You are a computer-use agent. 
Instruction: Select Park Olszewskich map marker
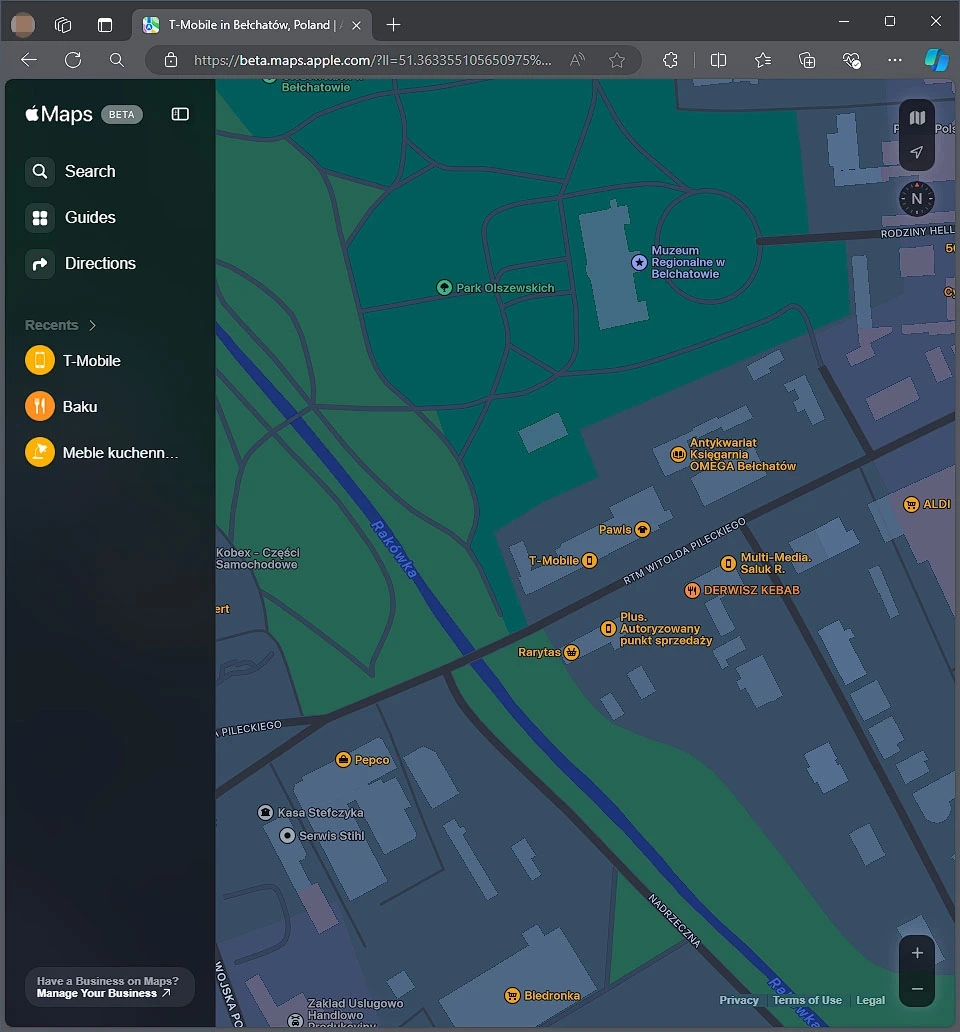tap(444, 288)
